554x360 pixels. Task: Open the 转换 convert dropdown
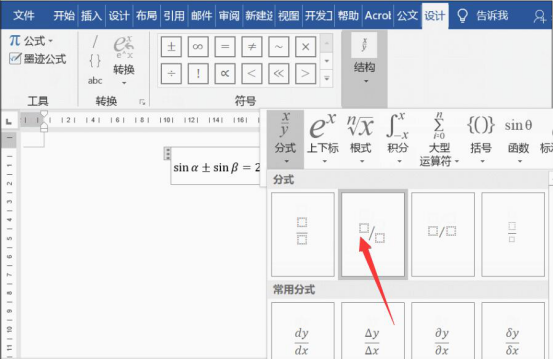(x=124, y=60)
